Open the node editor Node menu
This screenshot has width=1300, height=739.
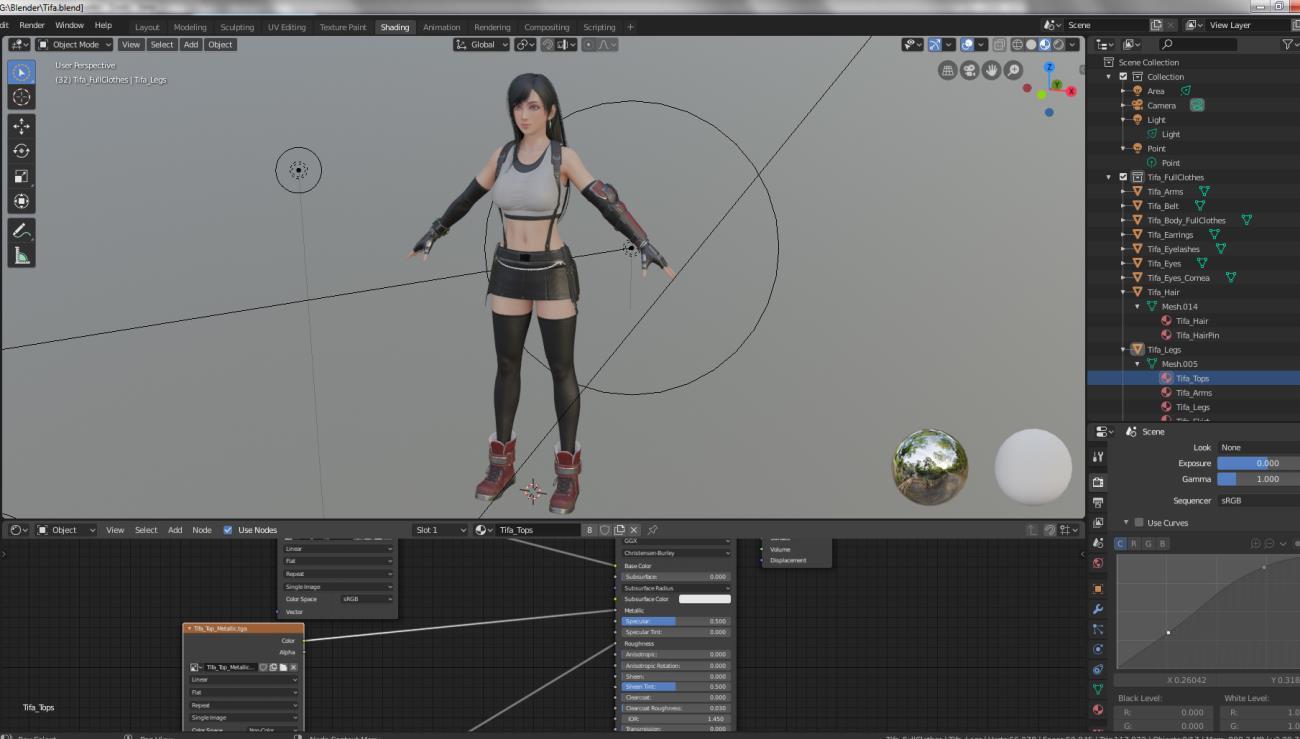coord(201,530)
